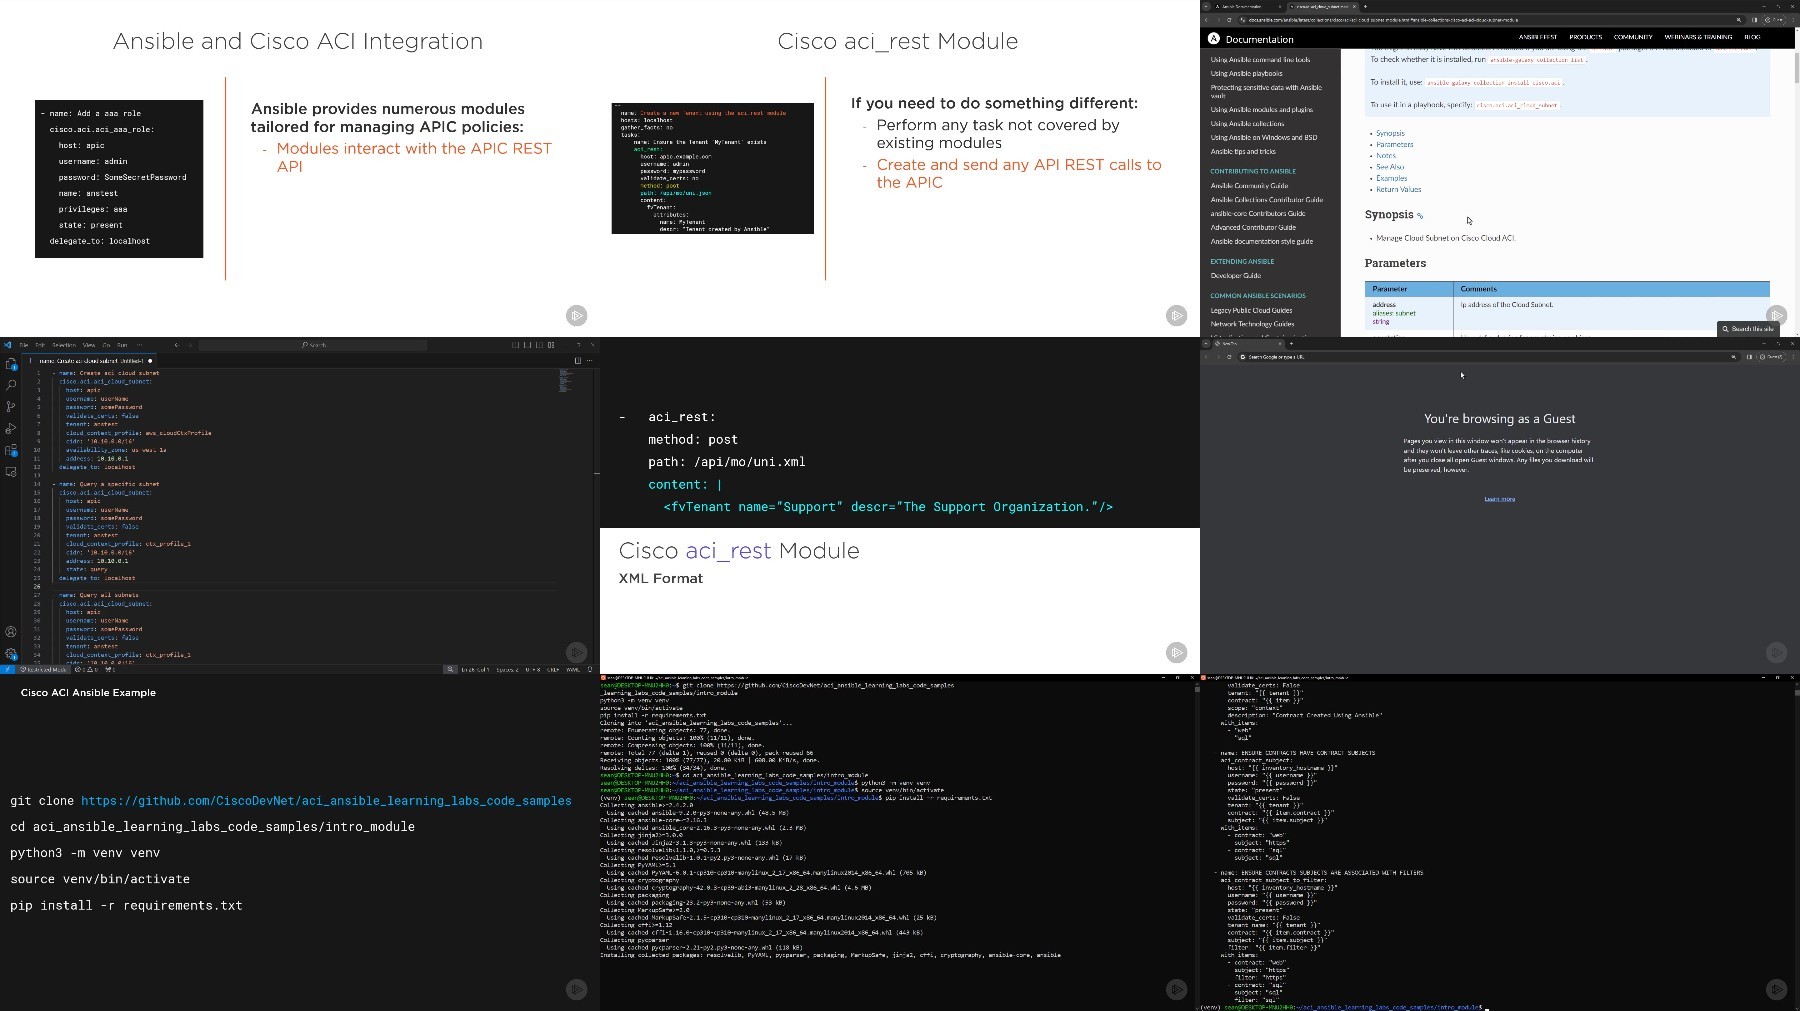Image resolution: width=1800 pixels, height=1011 pixels.
Task: Open the Spaces indentation selector in VS Code
Action: pyautogui.click(x=508, y=670)
